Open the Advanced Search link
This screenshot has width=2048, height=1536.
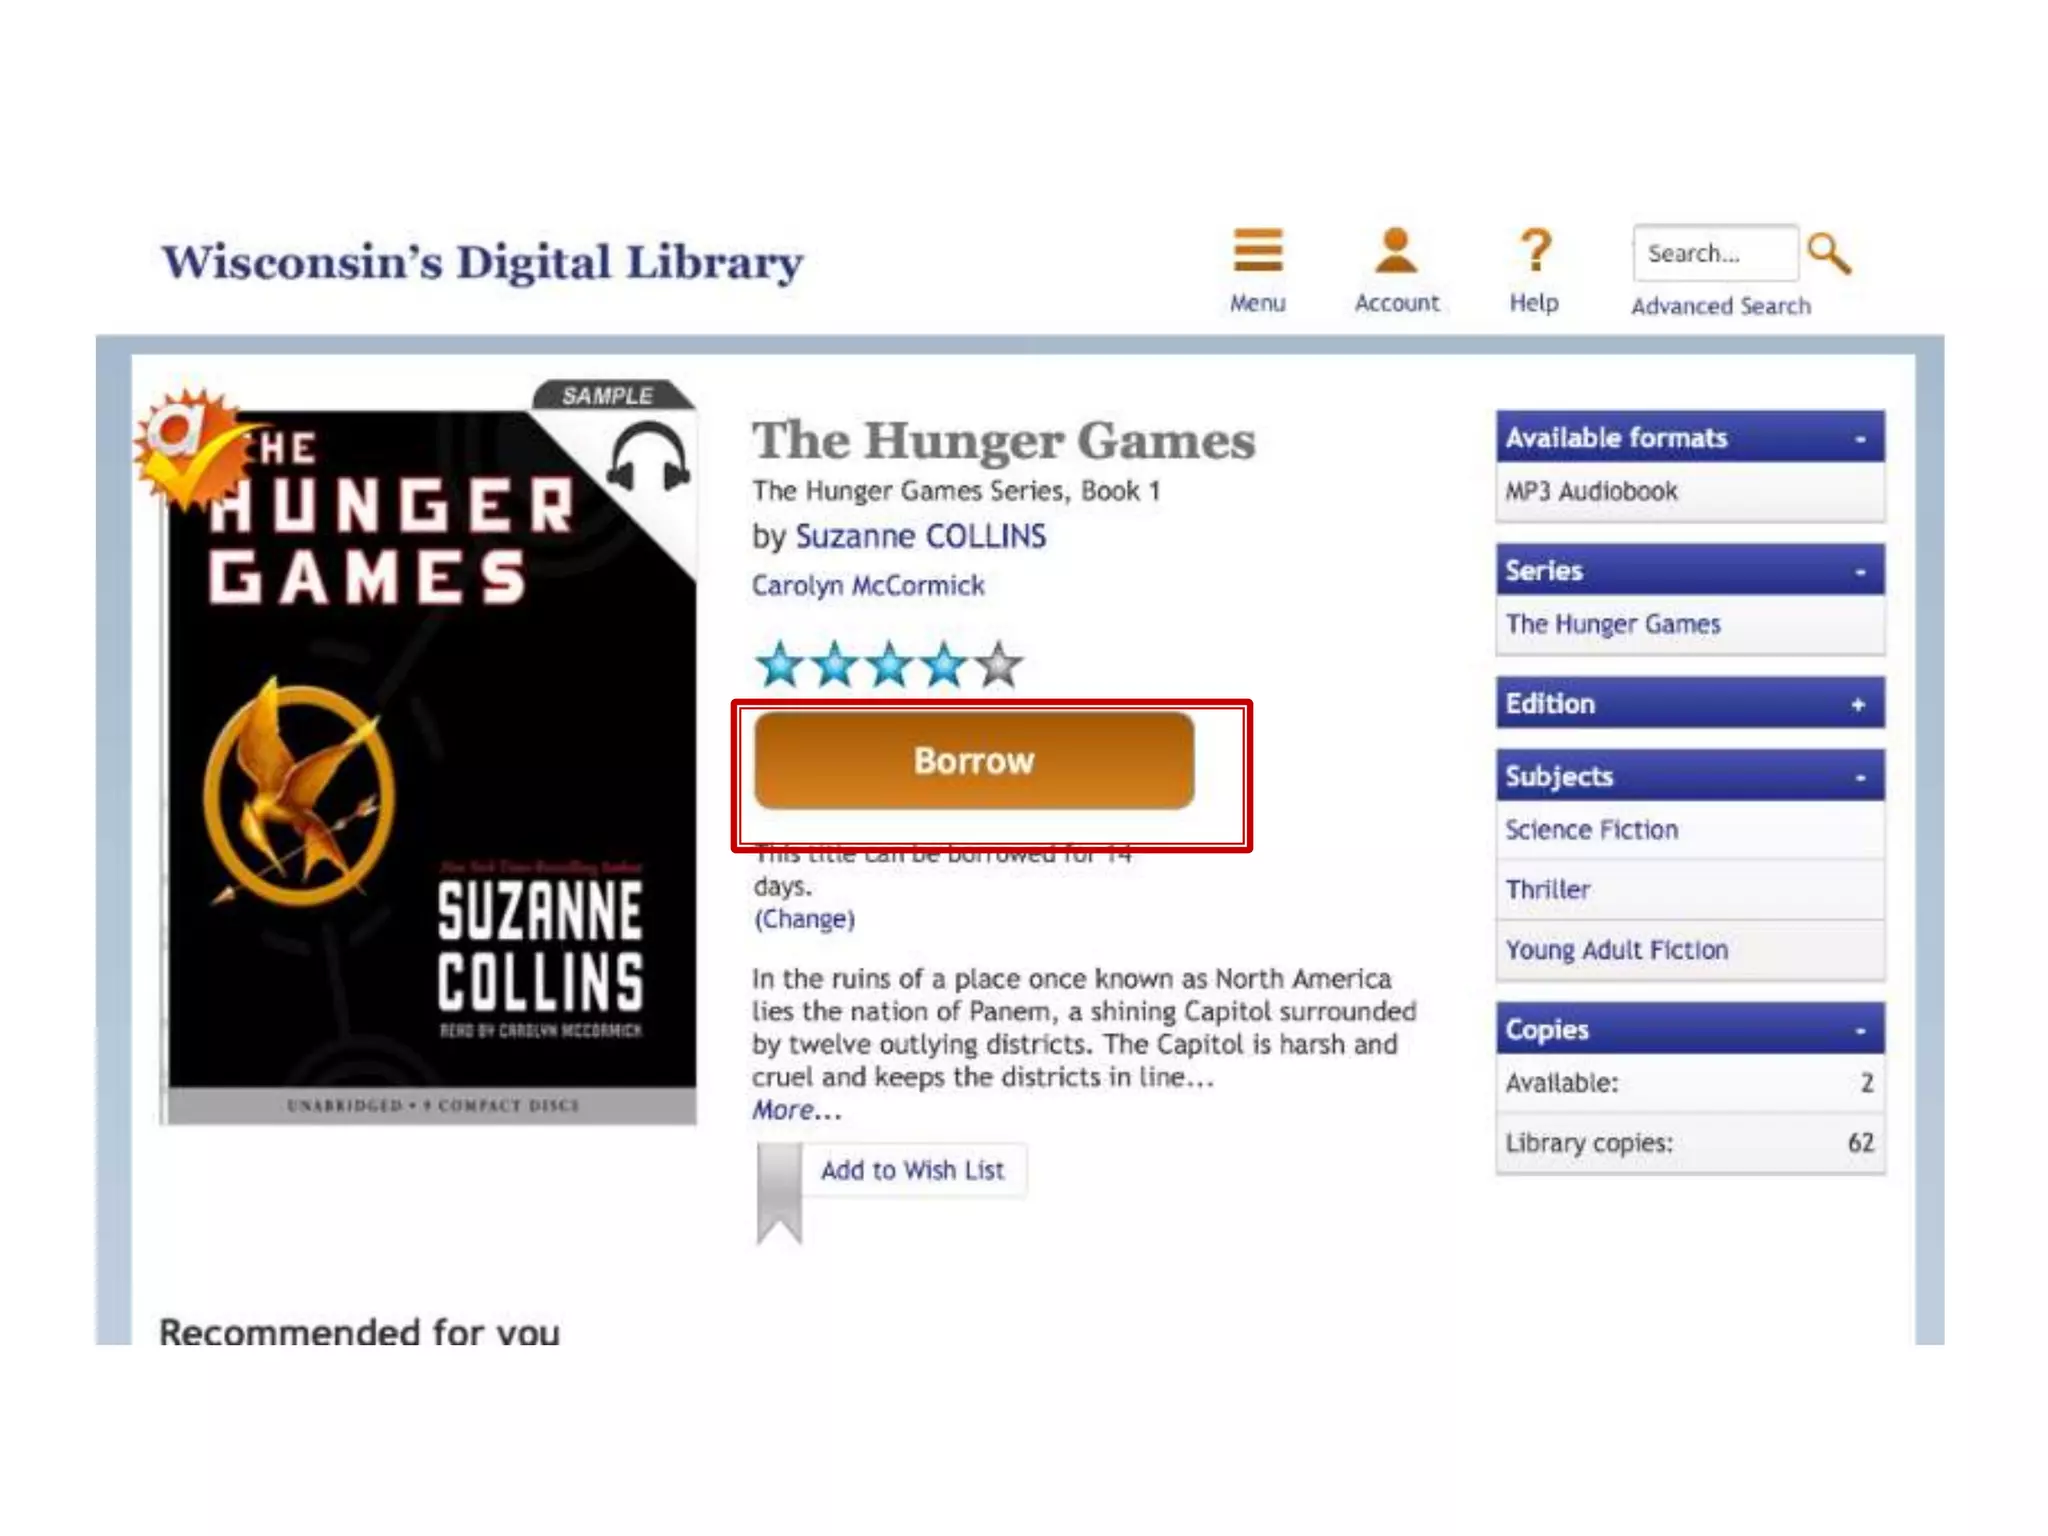point(1721,306)
